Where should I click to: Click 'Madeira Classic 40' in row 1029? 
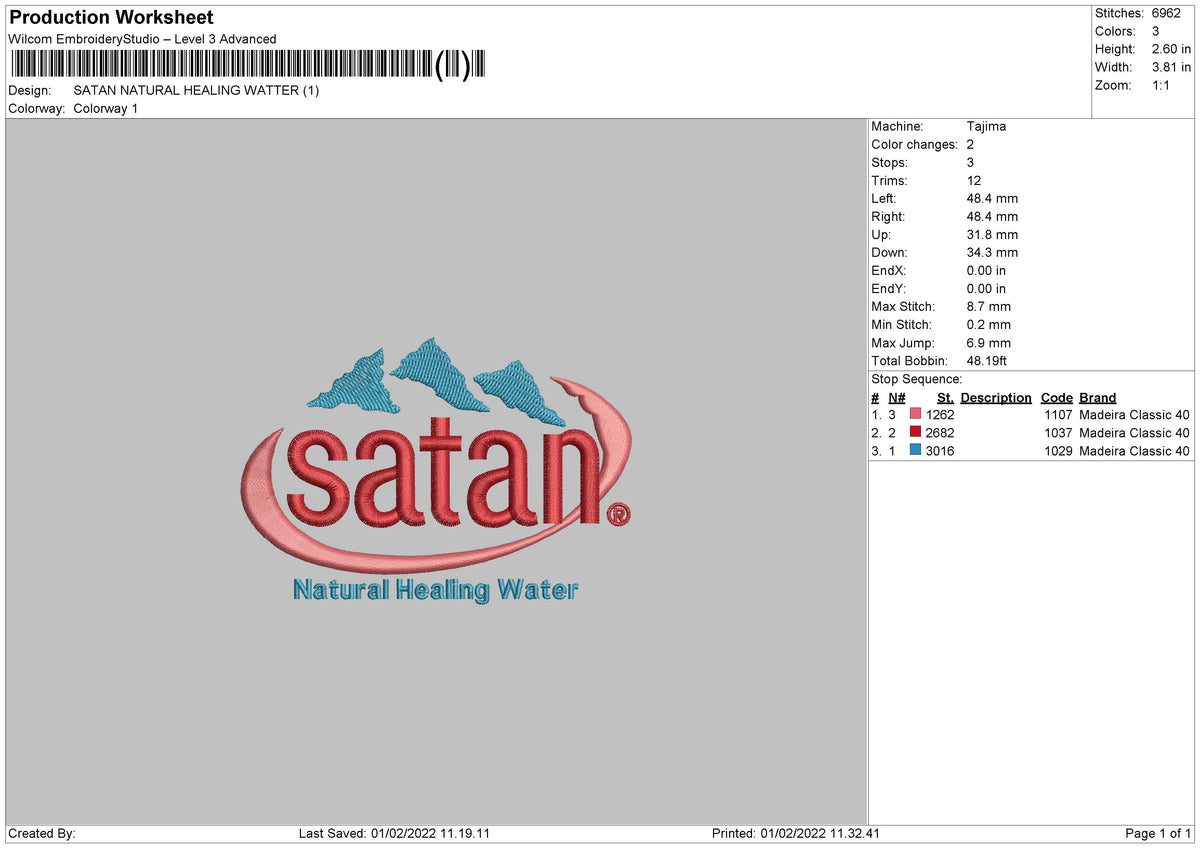1134,451
